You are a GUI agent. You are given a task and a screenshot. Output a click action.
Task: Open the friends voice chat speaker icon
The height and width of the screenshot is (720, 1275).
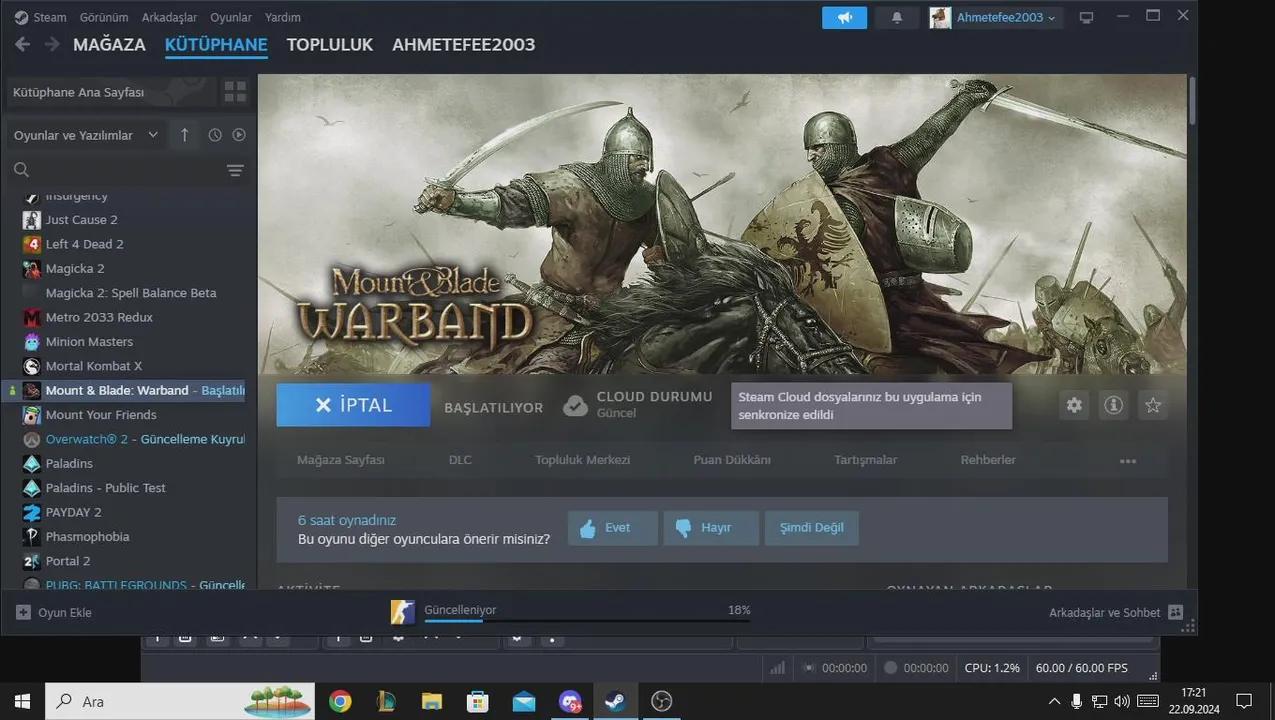tap(844, 17)
